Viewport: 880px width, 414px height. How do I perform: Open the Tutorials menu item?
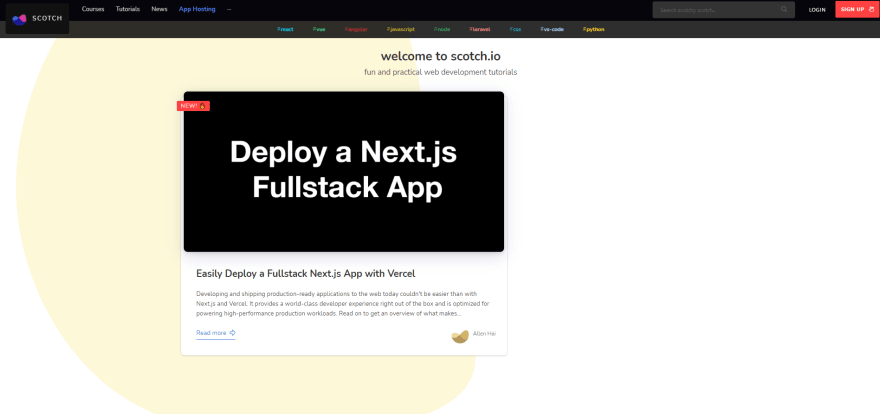point(128,10)
